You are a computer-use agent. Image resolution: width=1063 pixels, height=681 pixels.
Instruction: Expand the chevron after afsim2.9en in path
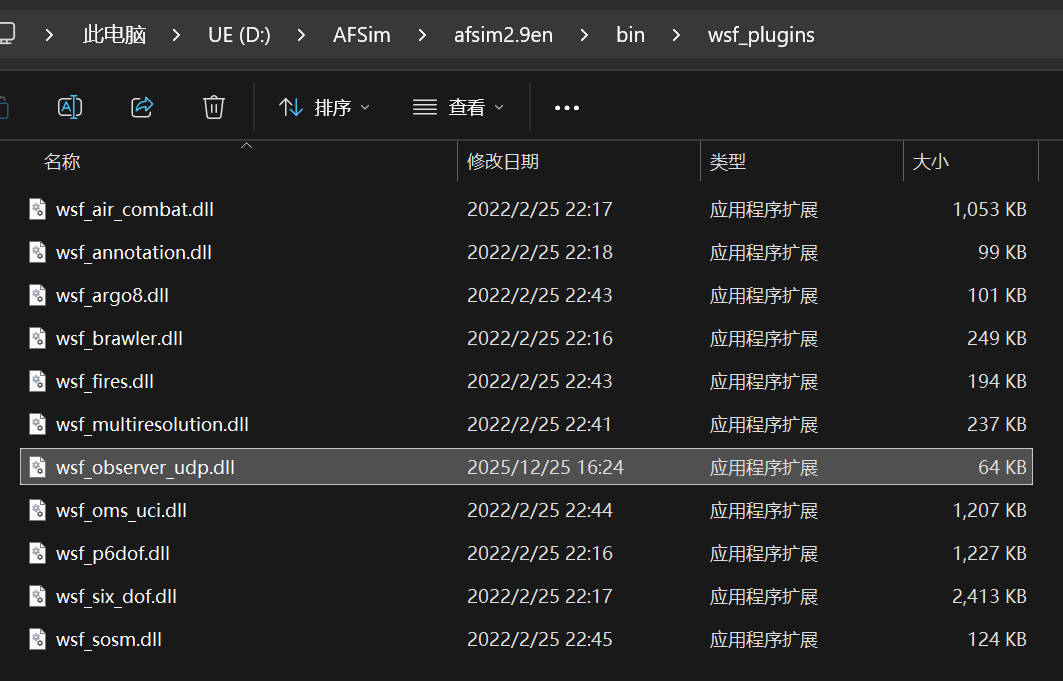(x=585, y=36)
